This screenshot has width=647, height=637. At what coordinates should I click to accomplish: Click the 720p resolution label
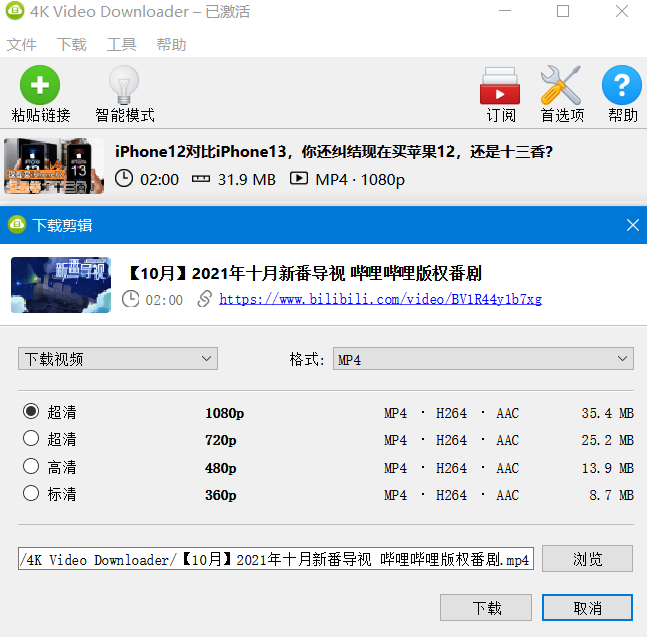pyautogui.click(x=221, y=440)
